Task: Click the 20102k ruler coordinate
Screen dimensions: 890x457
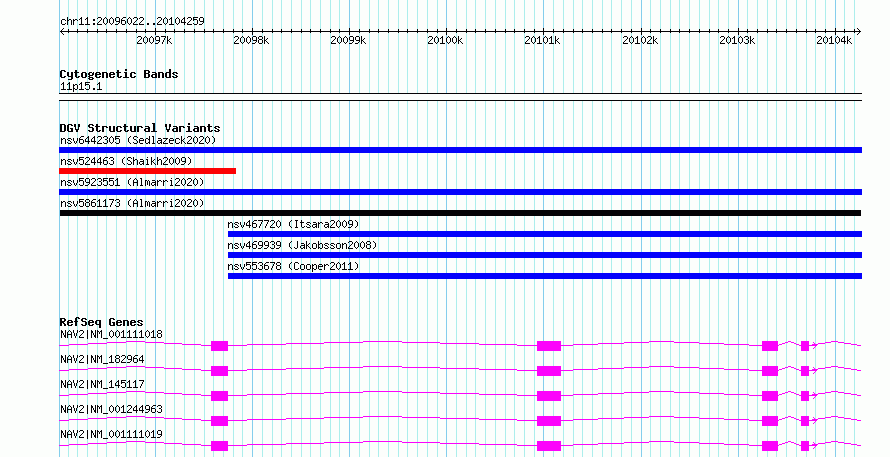Action: 640,40
